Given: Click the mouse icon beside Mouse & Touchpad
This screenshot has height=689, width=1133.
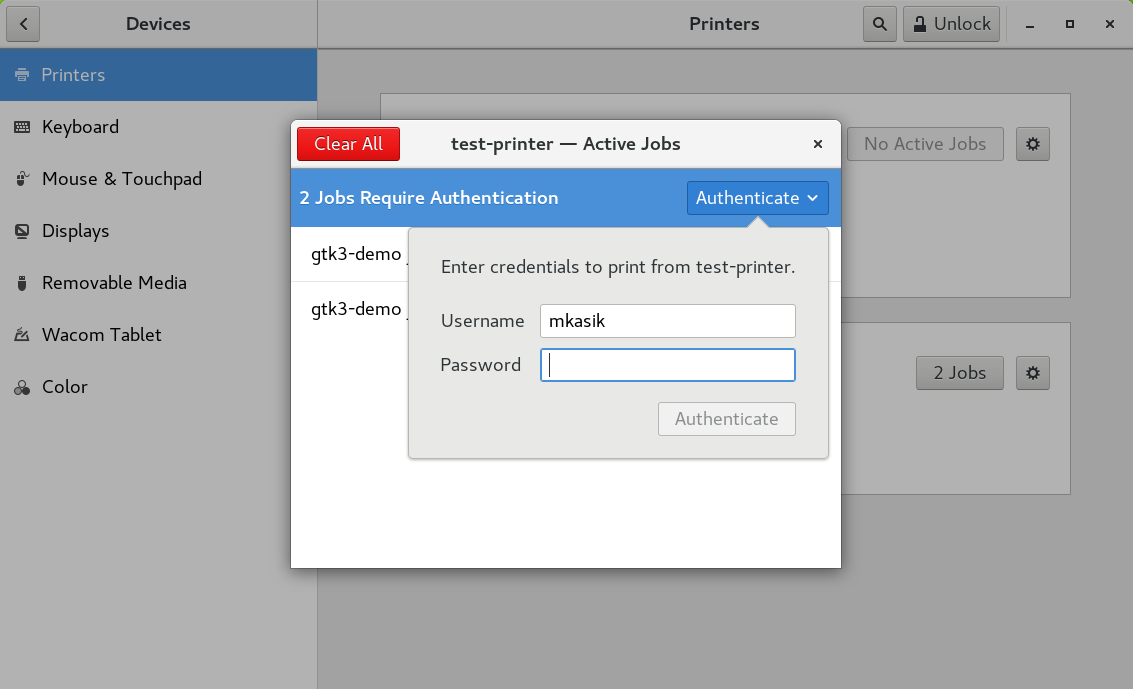Looking at the screenshot, I should click(22, 179).
